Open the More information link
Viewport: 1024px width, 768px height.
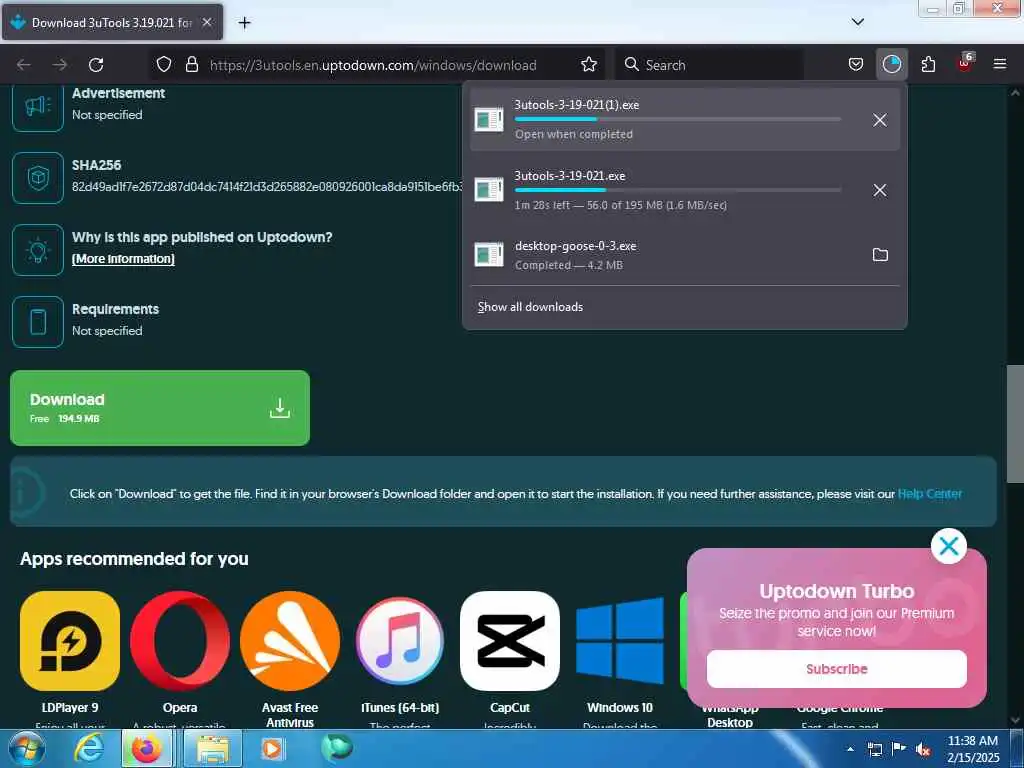[x=123, y=259]
